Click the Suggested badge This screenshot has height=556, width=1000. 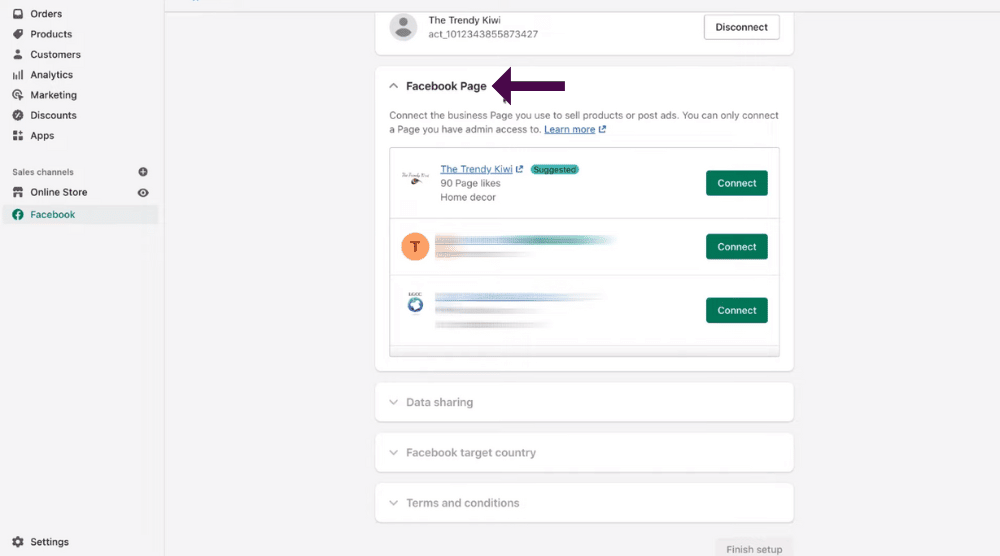[555, 170]
